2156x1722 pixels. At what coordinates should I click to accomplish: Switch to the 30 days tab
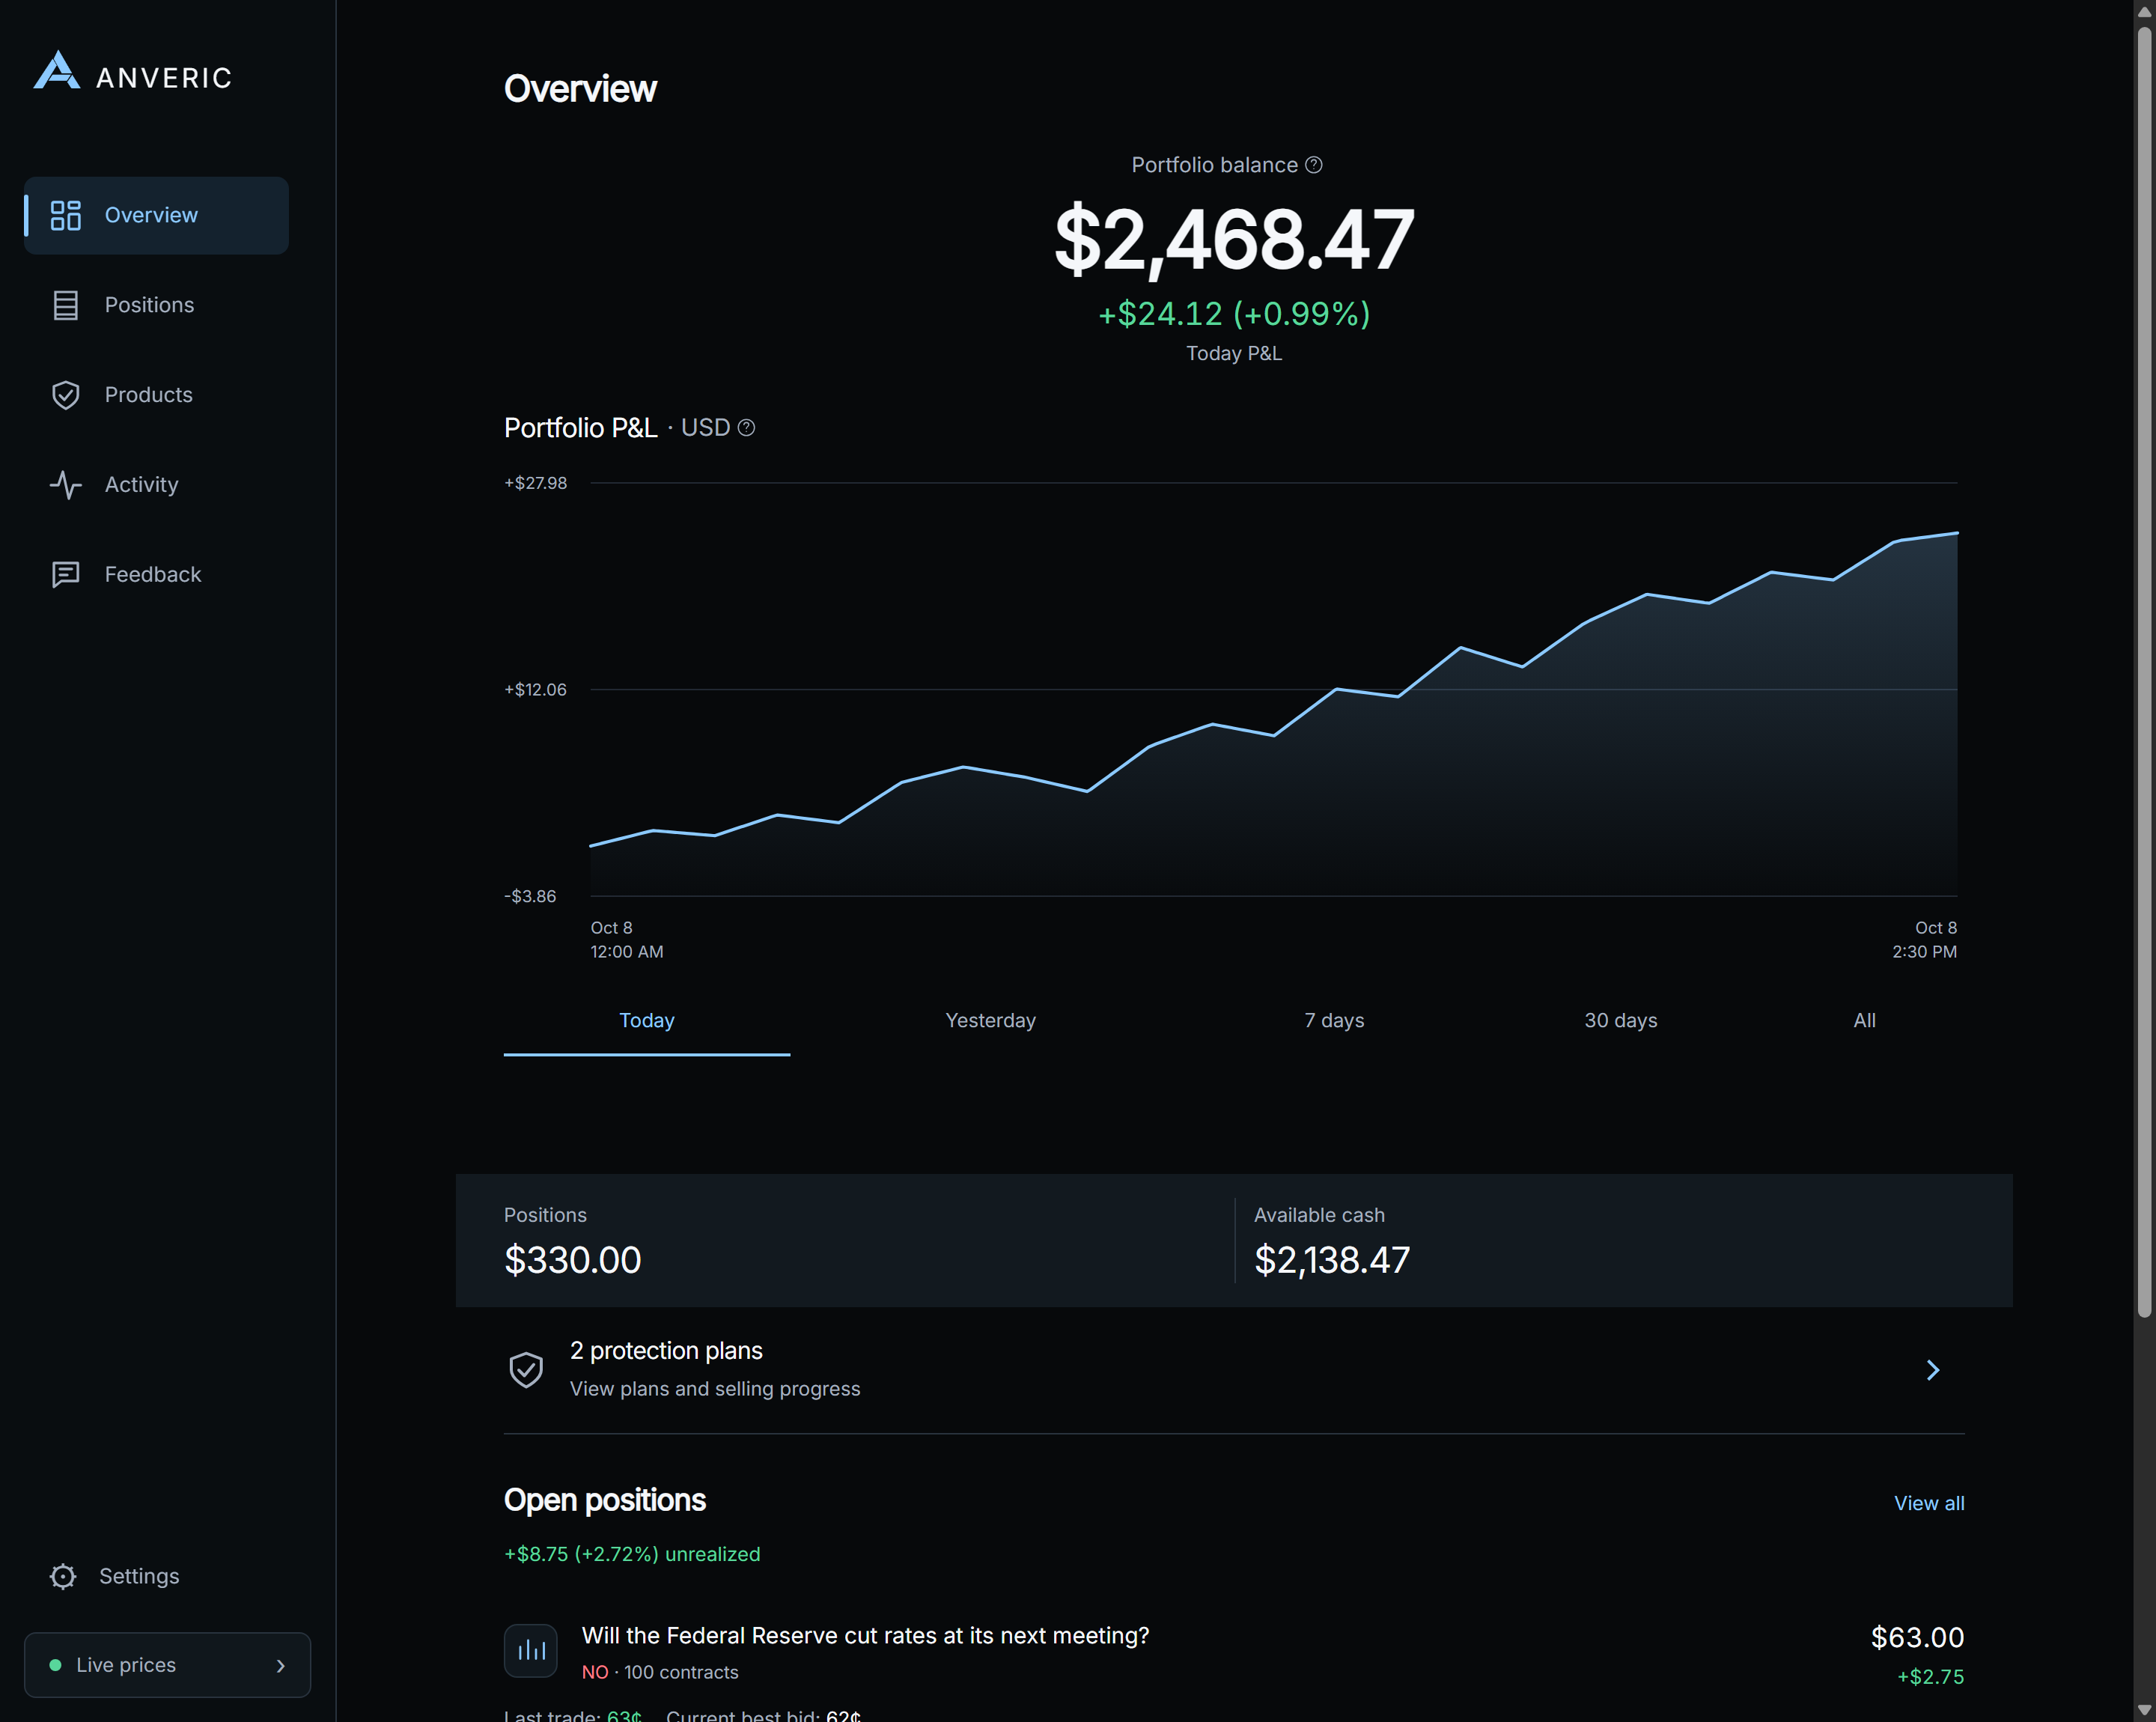coord(1620,1021)
